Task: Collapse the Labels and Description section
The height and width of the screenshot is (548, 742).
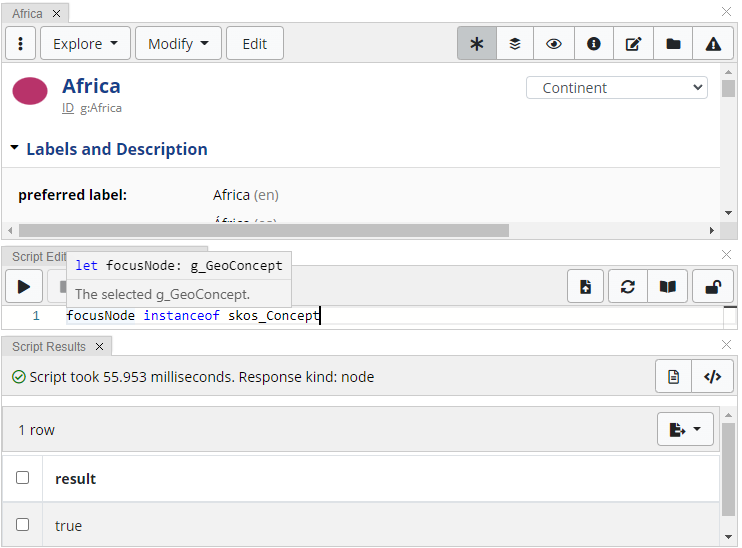Action: tap(15, 148)
